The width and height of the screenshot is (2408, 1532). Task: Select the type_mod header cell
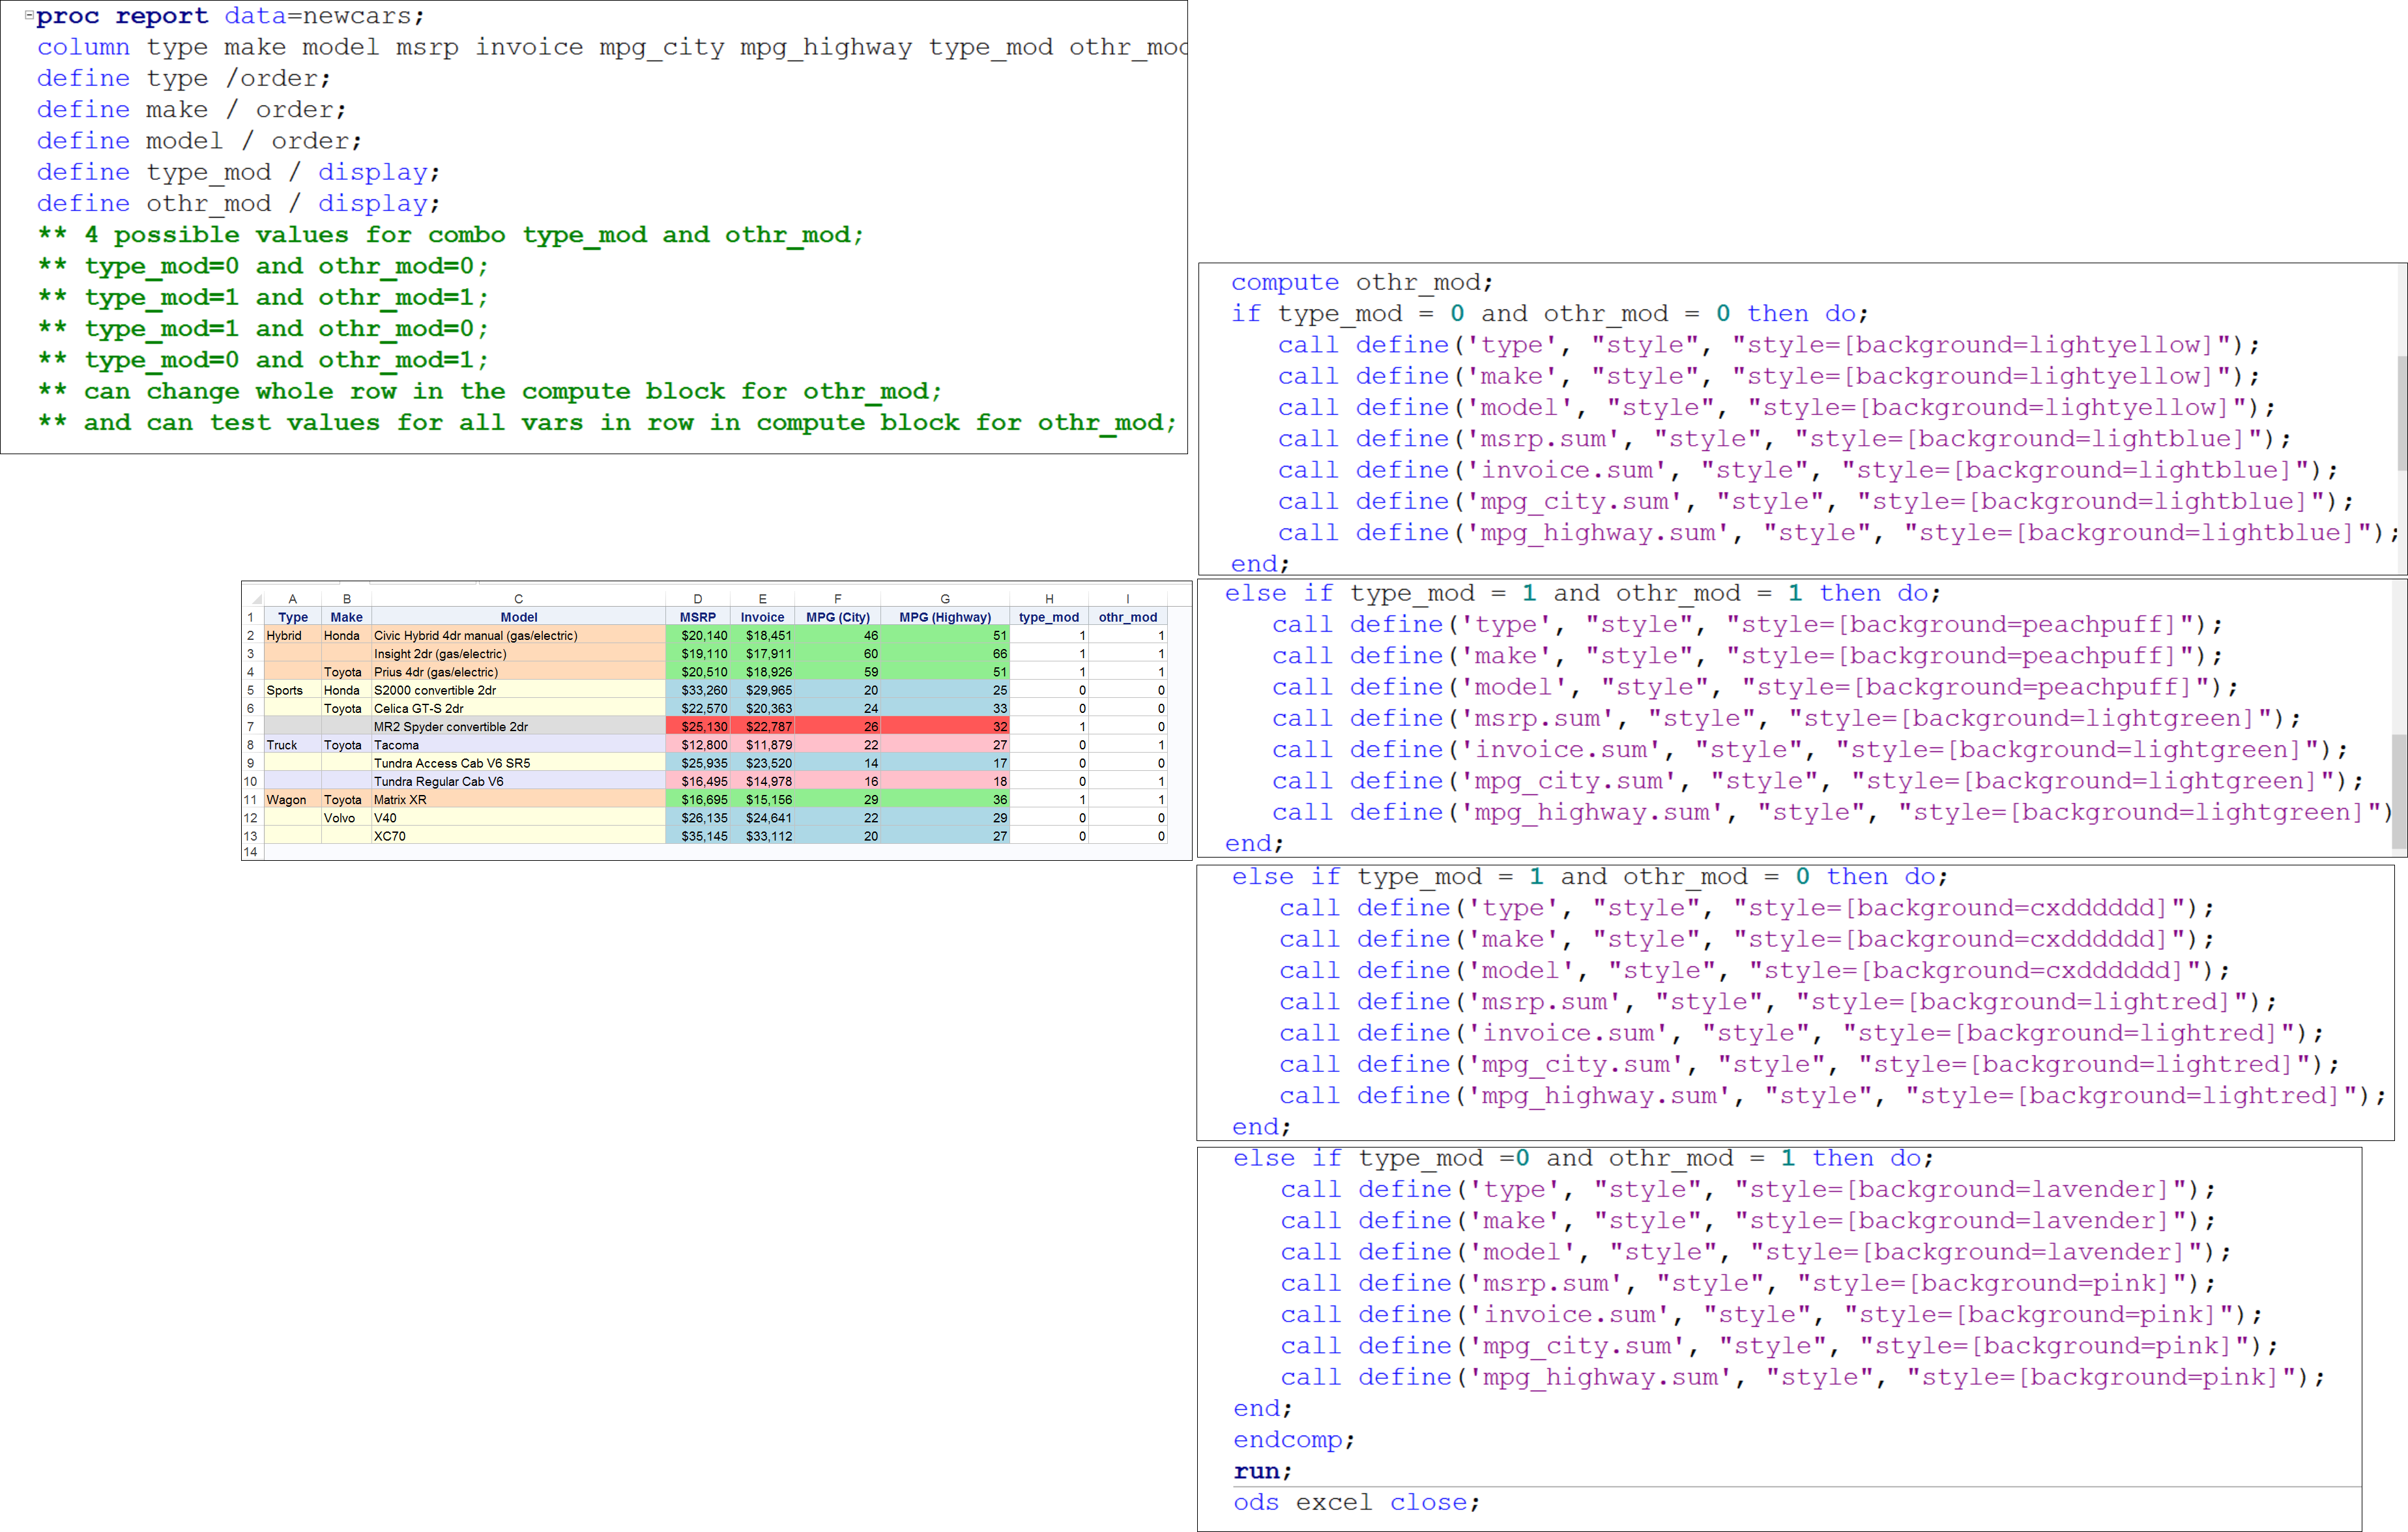click(x=1048, y=617)
